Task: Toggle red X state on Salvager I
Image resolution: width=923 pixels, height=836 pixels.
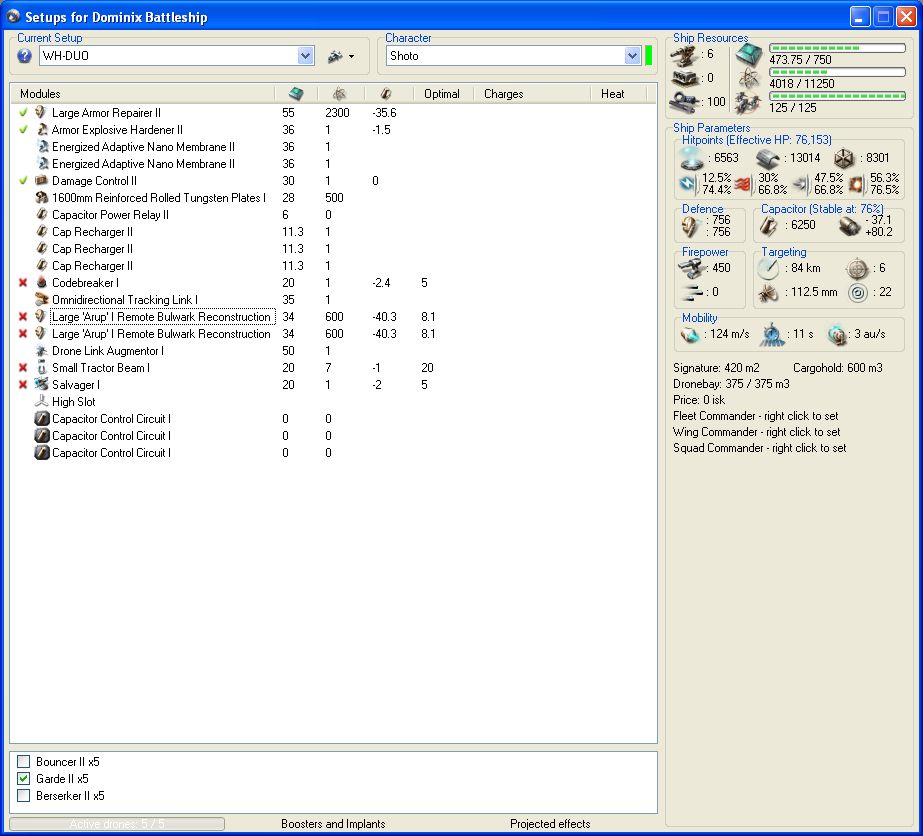Action: [x=23, y=384]
